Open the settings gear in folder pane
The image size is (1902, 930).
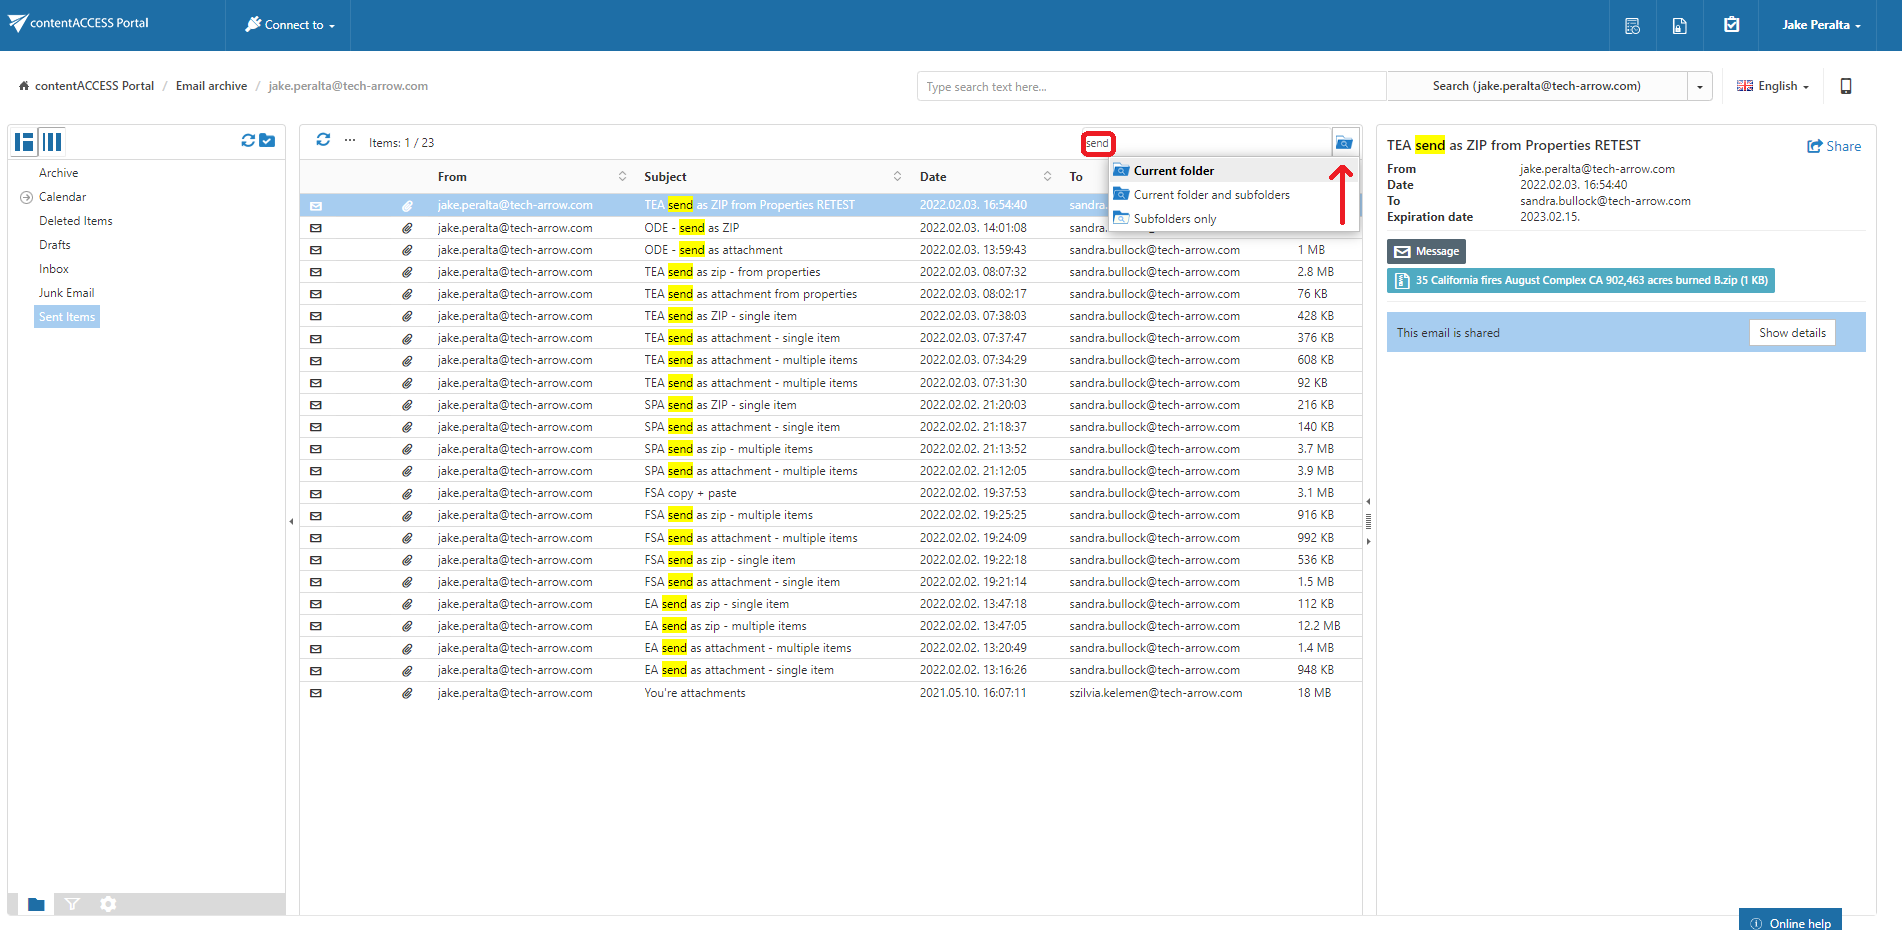coord(108,904)
